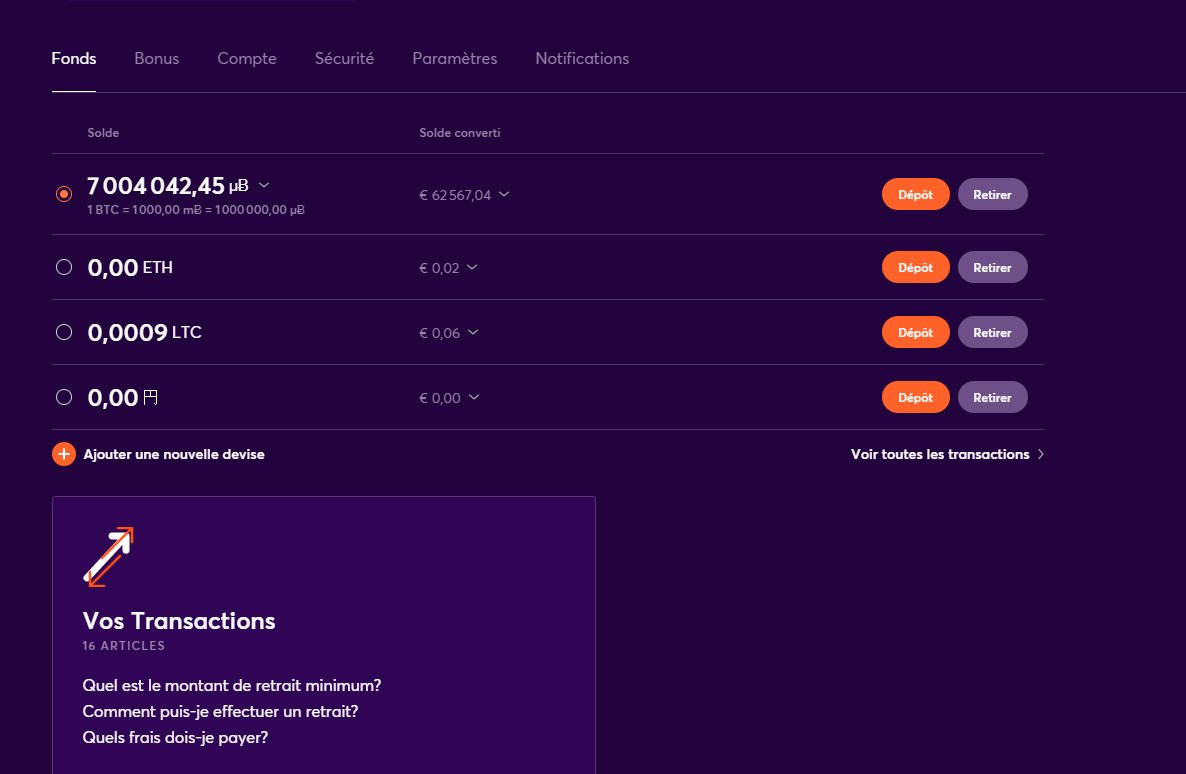1186x774 pixels.
Task: Open Quels frais dois-je payer?
Action: pyautogui.click(x=175, y=737)
